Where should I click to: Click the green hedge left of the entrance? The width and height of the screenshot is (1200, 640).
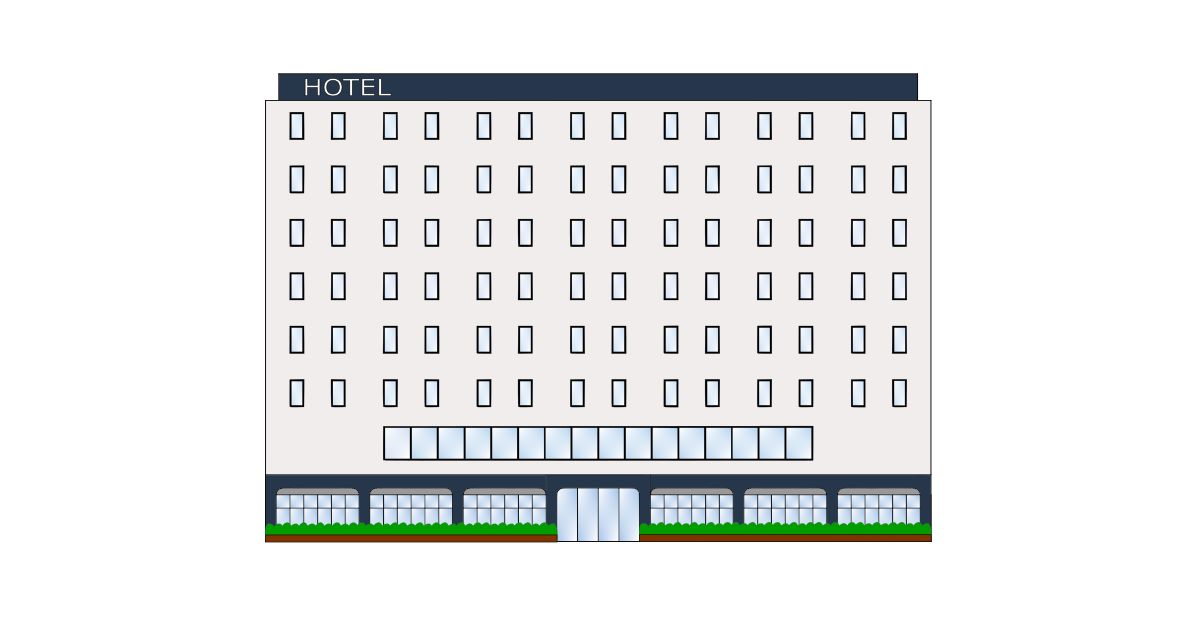point(410,529)
